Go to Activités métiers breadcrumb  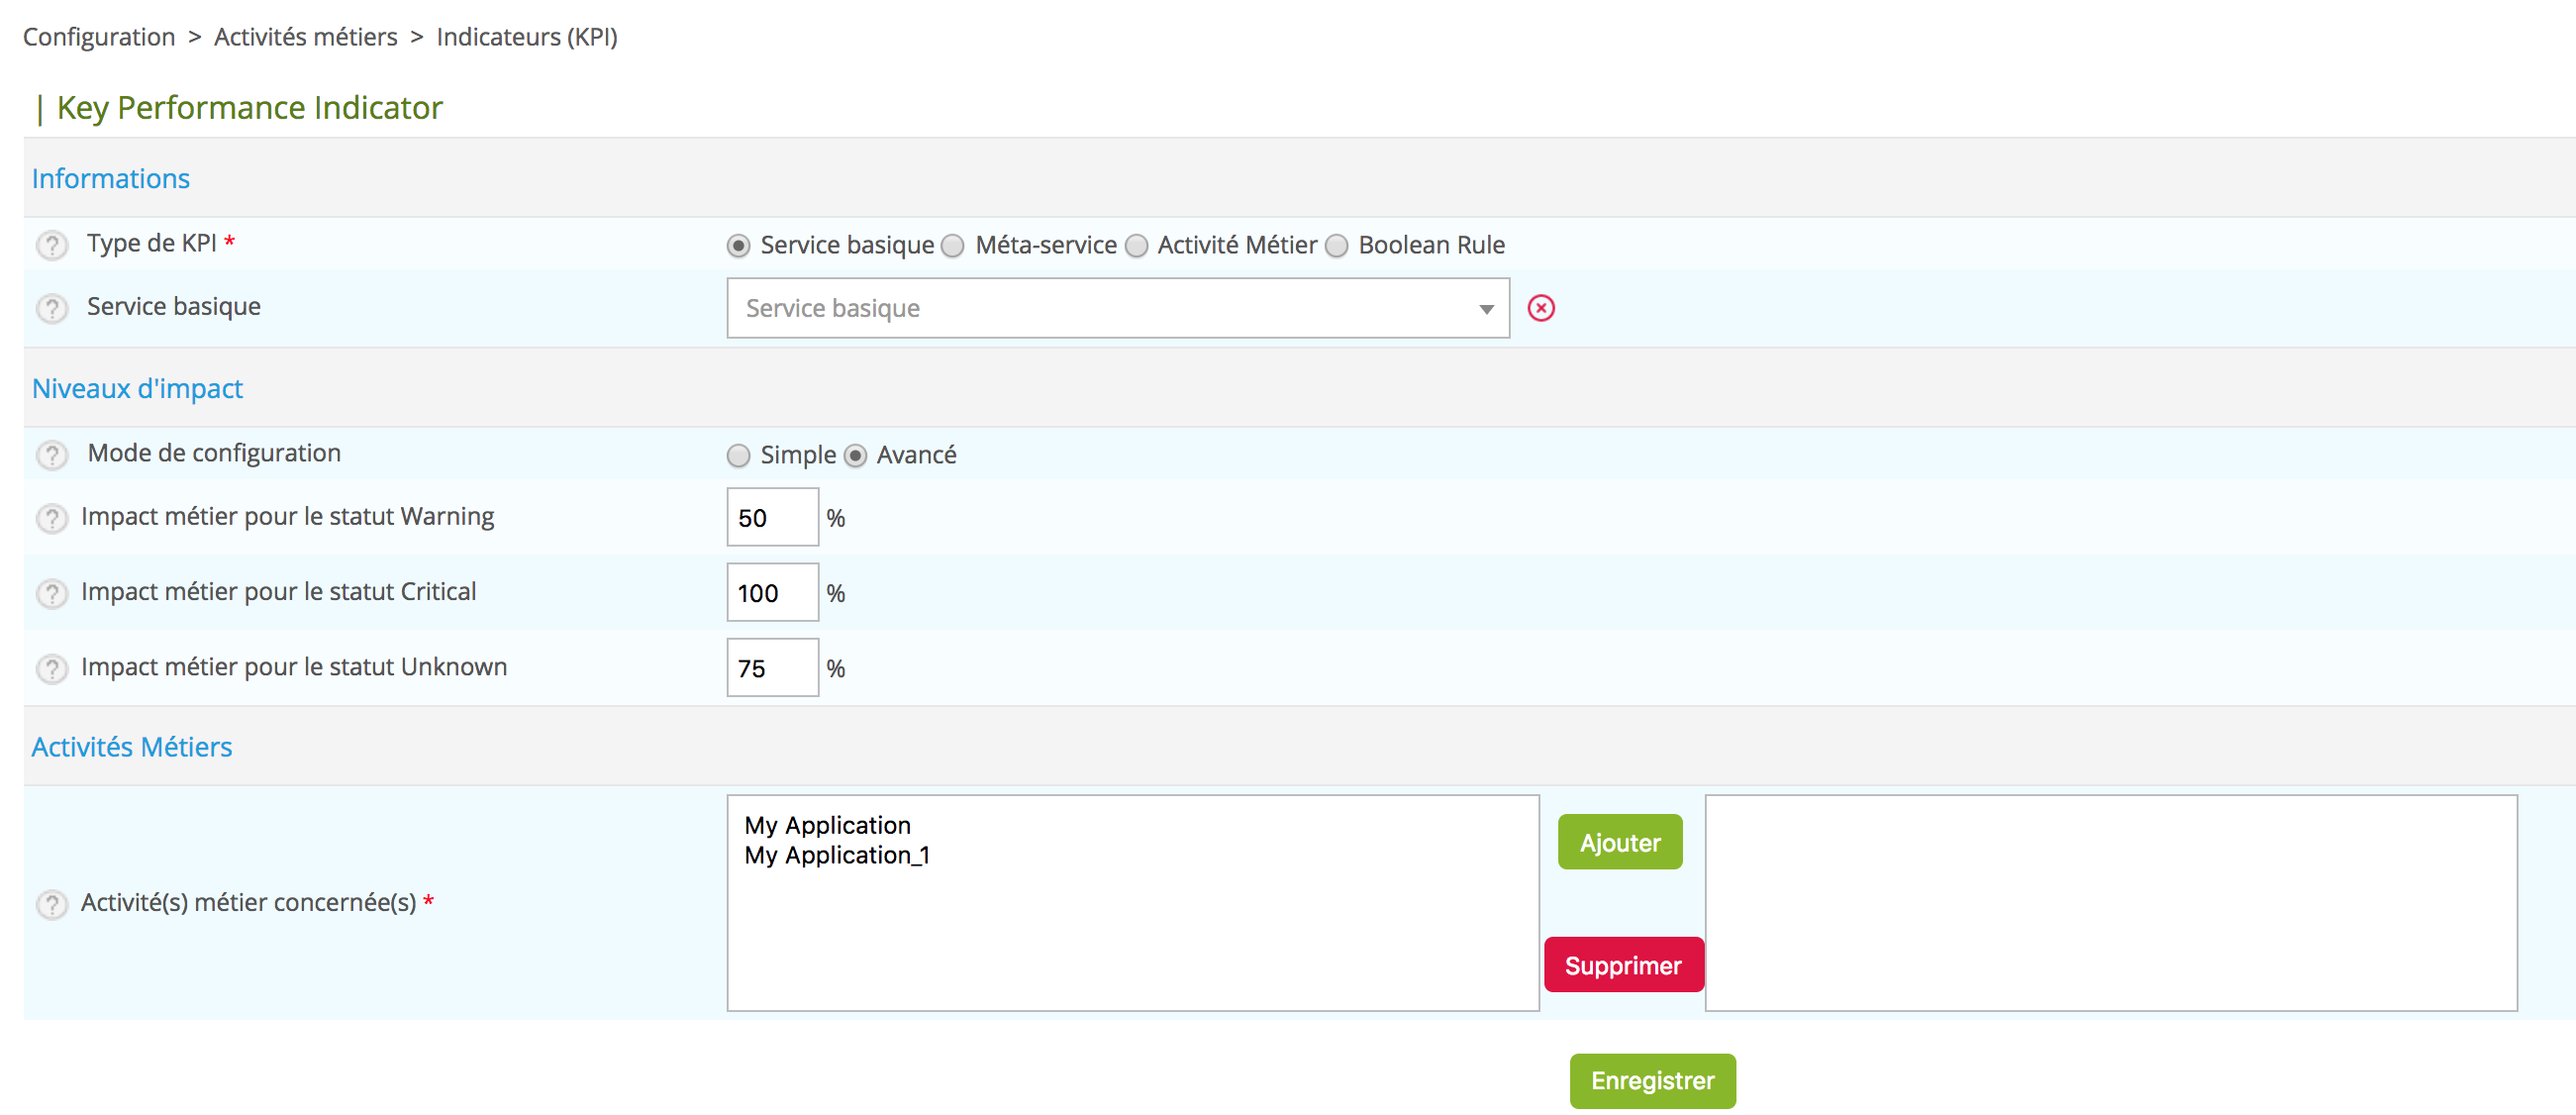pos(305,37)
